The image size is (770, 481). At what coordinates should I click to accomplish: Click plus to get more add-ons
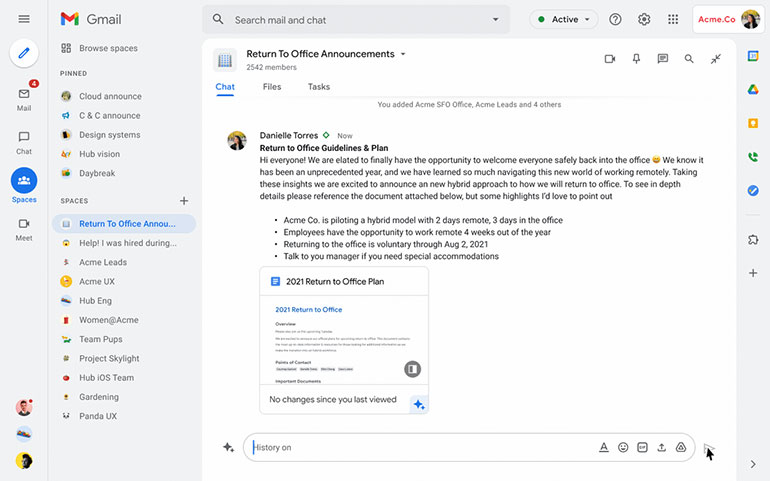(753, 273)
